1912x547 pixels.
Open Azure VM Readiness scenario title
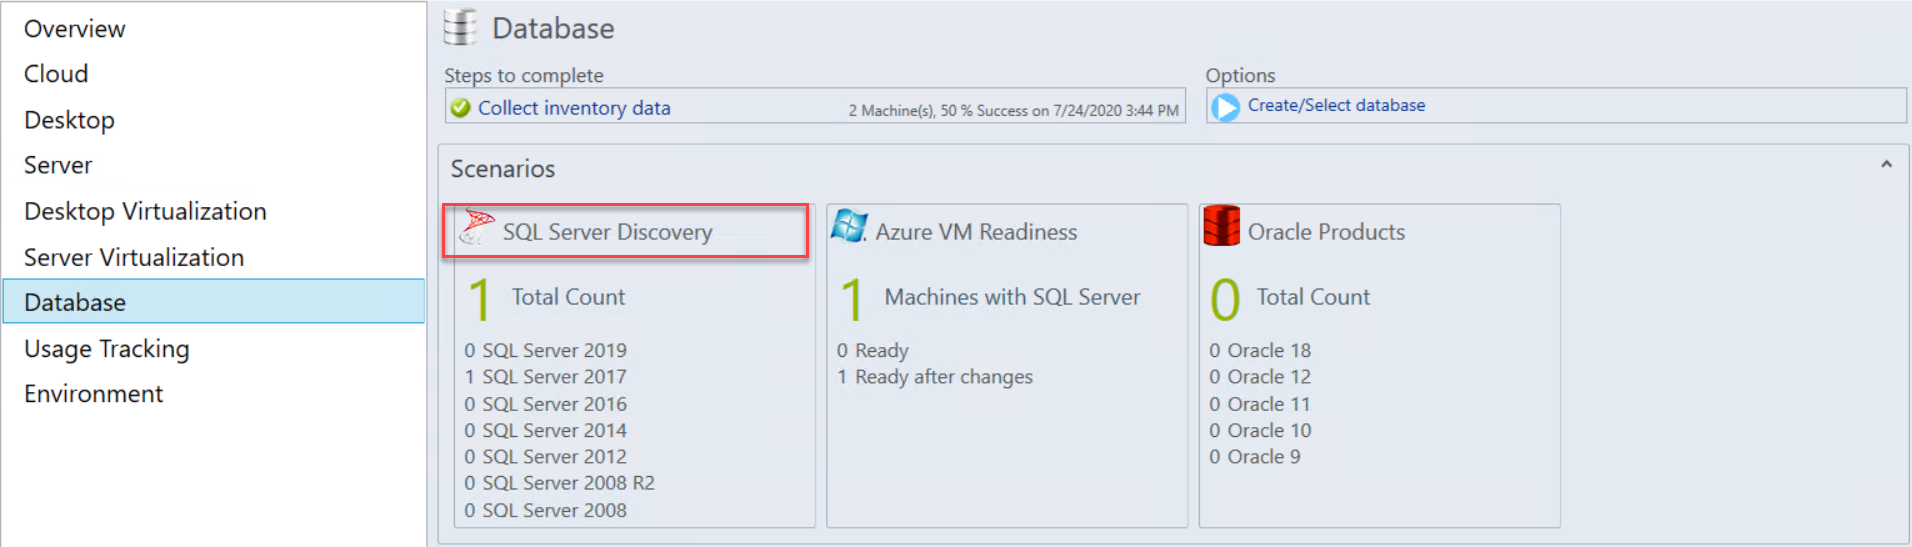pos(976,232)
